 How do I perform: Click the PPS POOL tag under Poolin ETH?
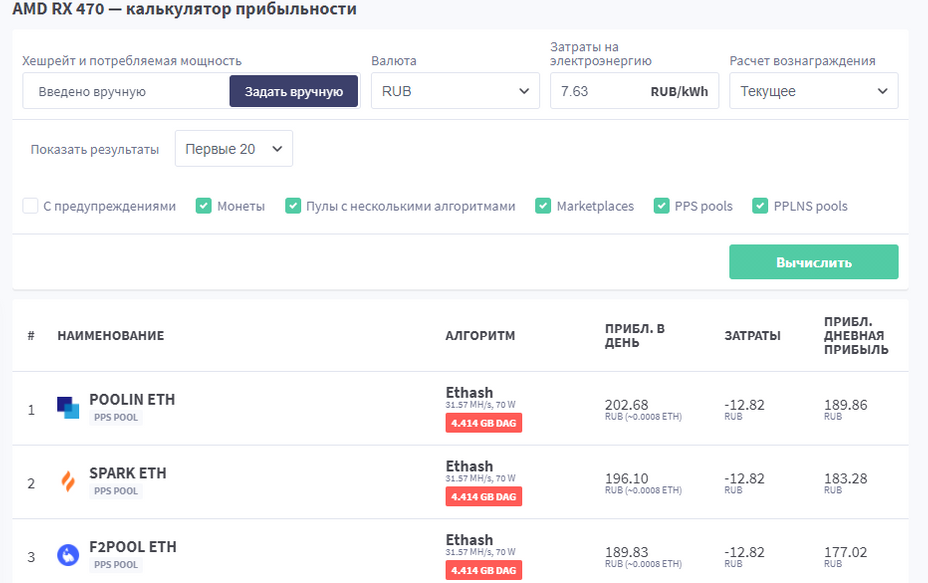point(116,417)
